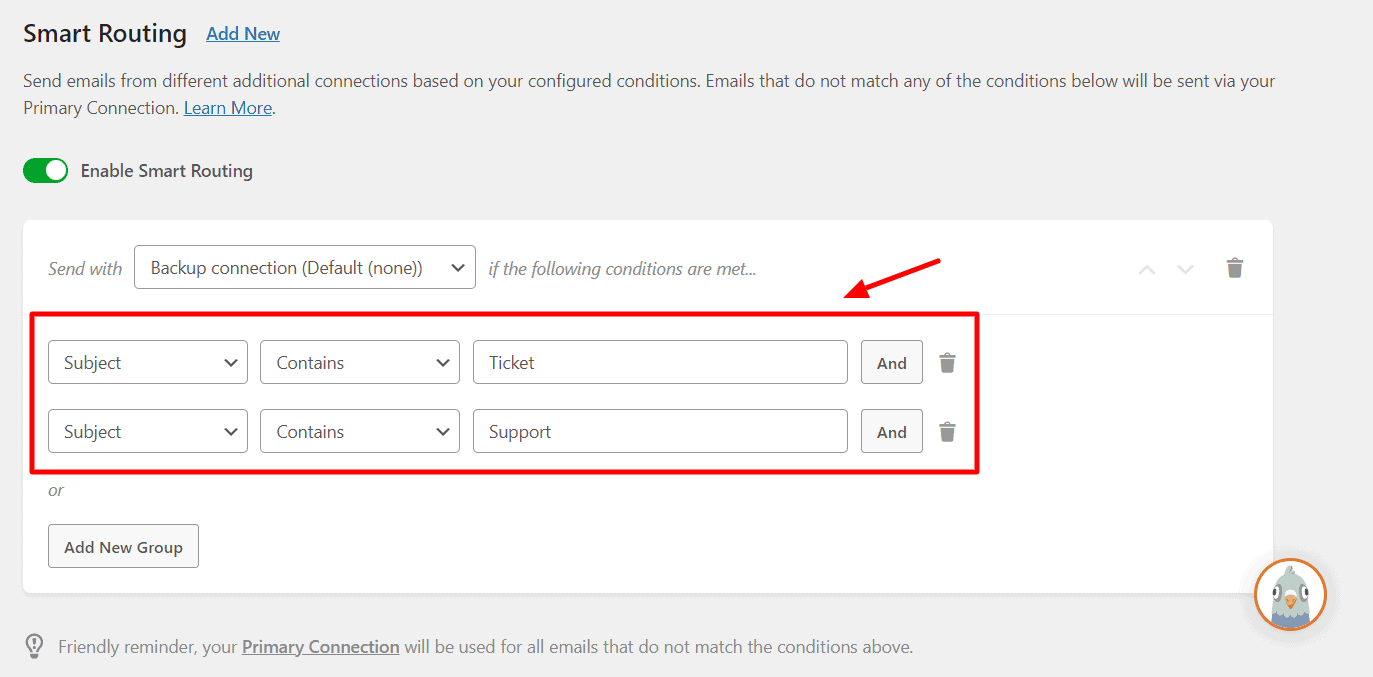This screenshot has width=1373, height=677.
Task: Remove the Support condition row
Action: click(947, 432)
